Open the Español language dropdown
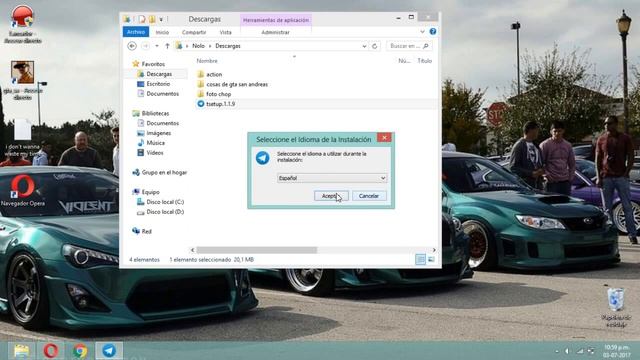This screenshot has width=640, height=360. pyautogui.click(x=331, y=178)
